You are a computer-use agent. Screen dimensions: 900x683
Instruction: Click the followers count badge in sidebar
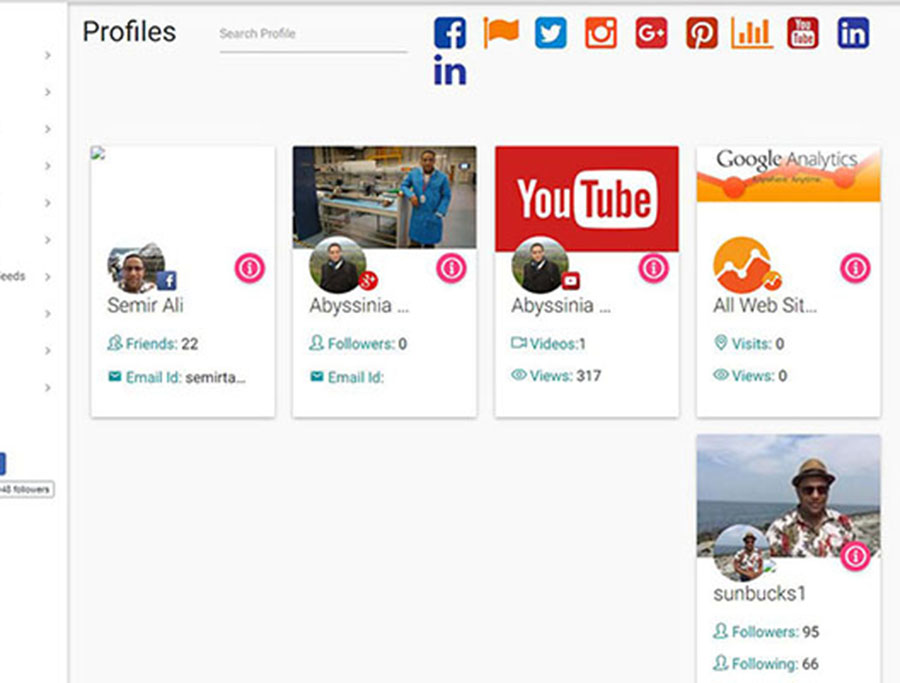tap(26, 490)
